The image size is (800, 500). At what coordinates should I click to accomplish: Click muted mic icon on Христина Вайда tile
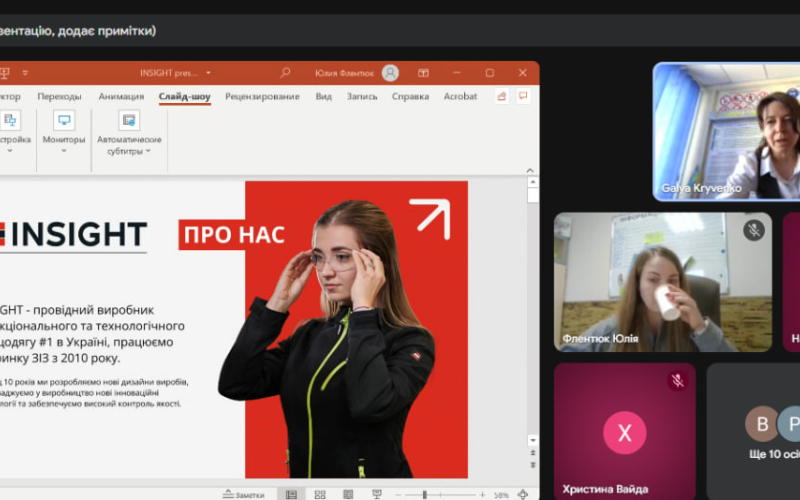pyautogui.click(x=678, y=381)
